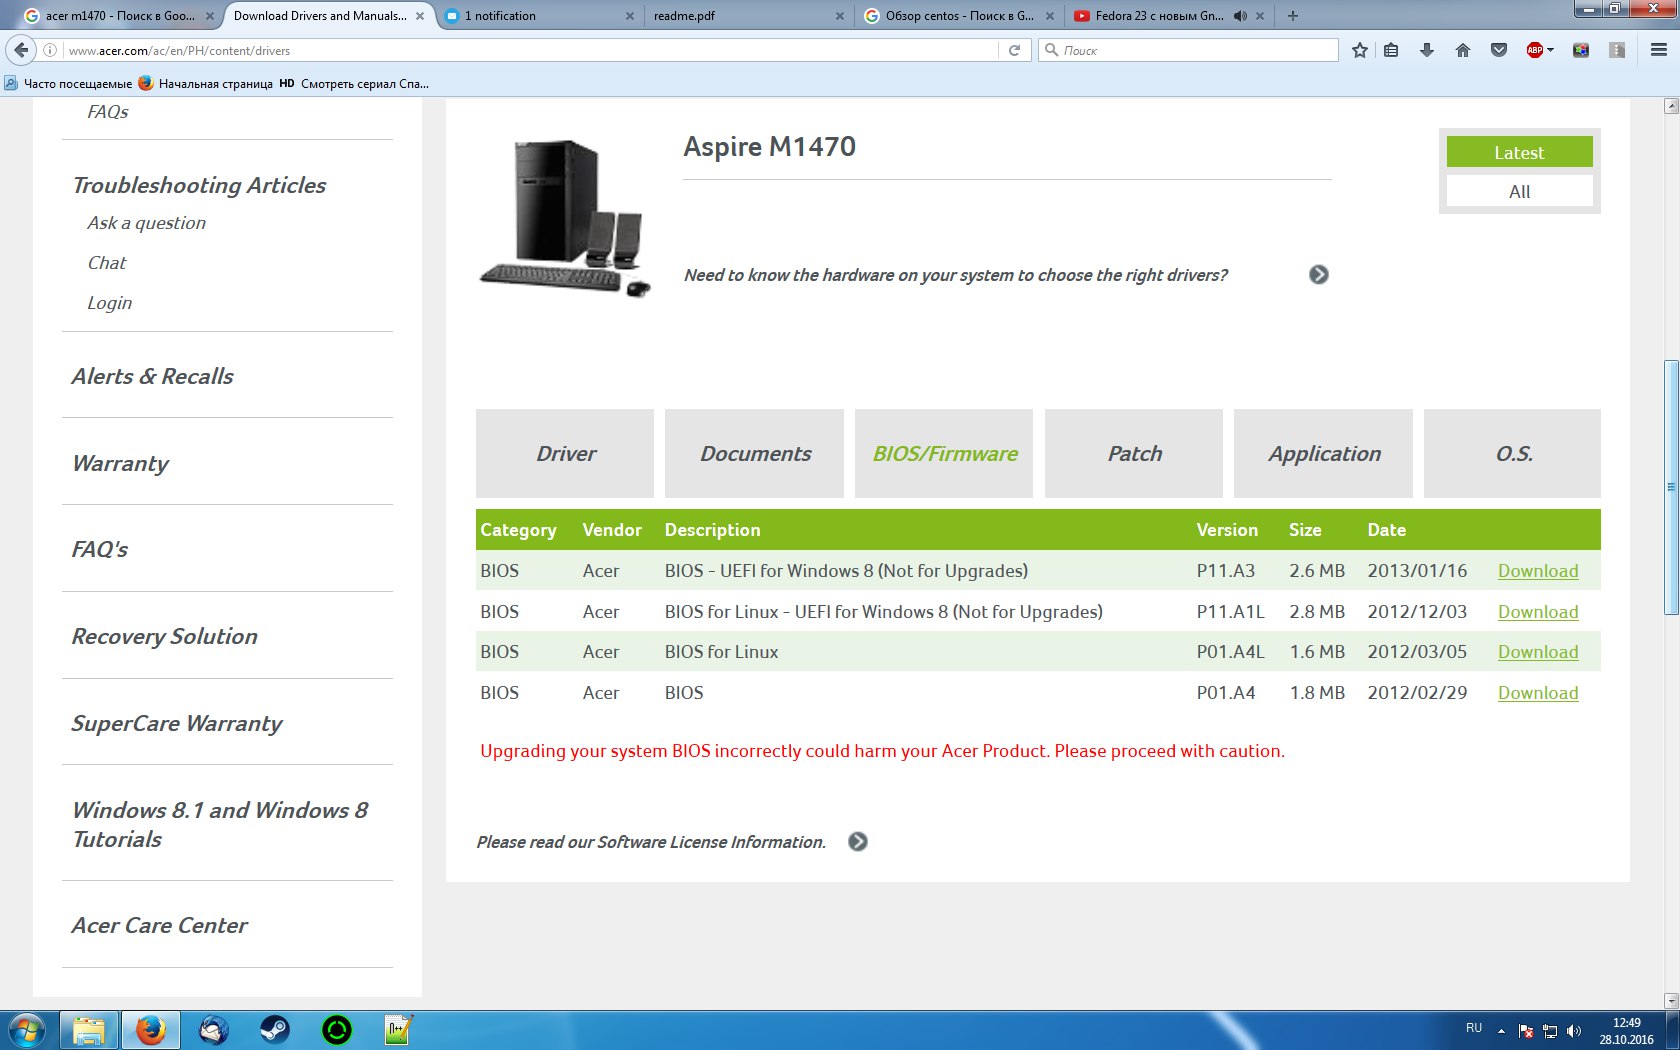Open the FAQ's sidebar section
1680x1050 pixels.
click(100, 549)
